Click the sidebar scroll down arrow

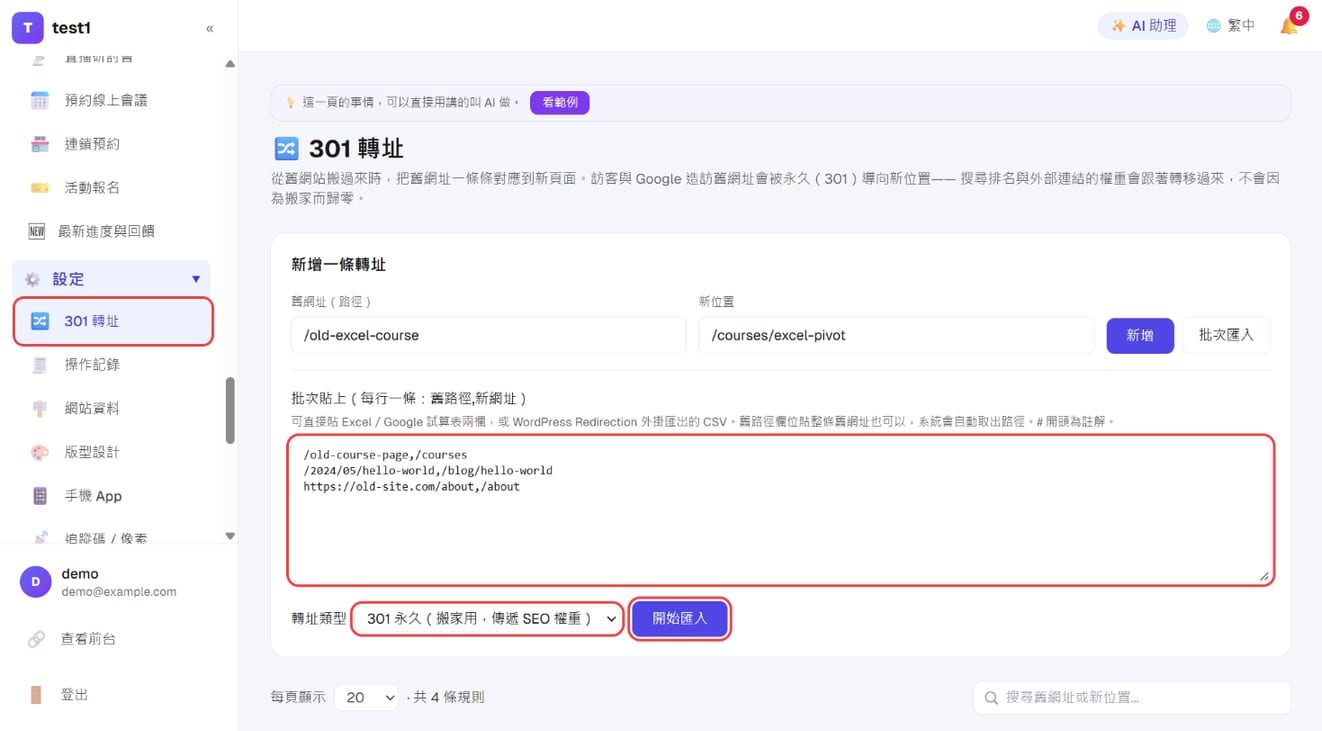pyautogui.click(x=230, y=536)
